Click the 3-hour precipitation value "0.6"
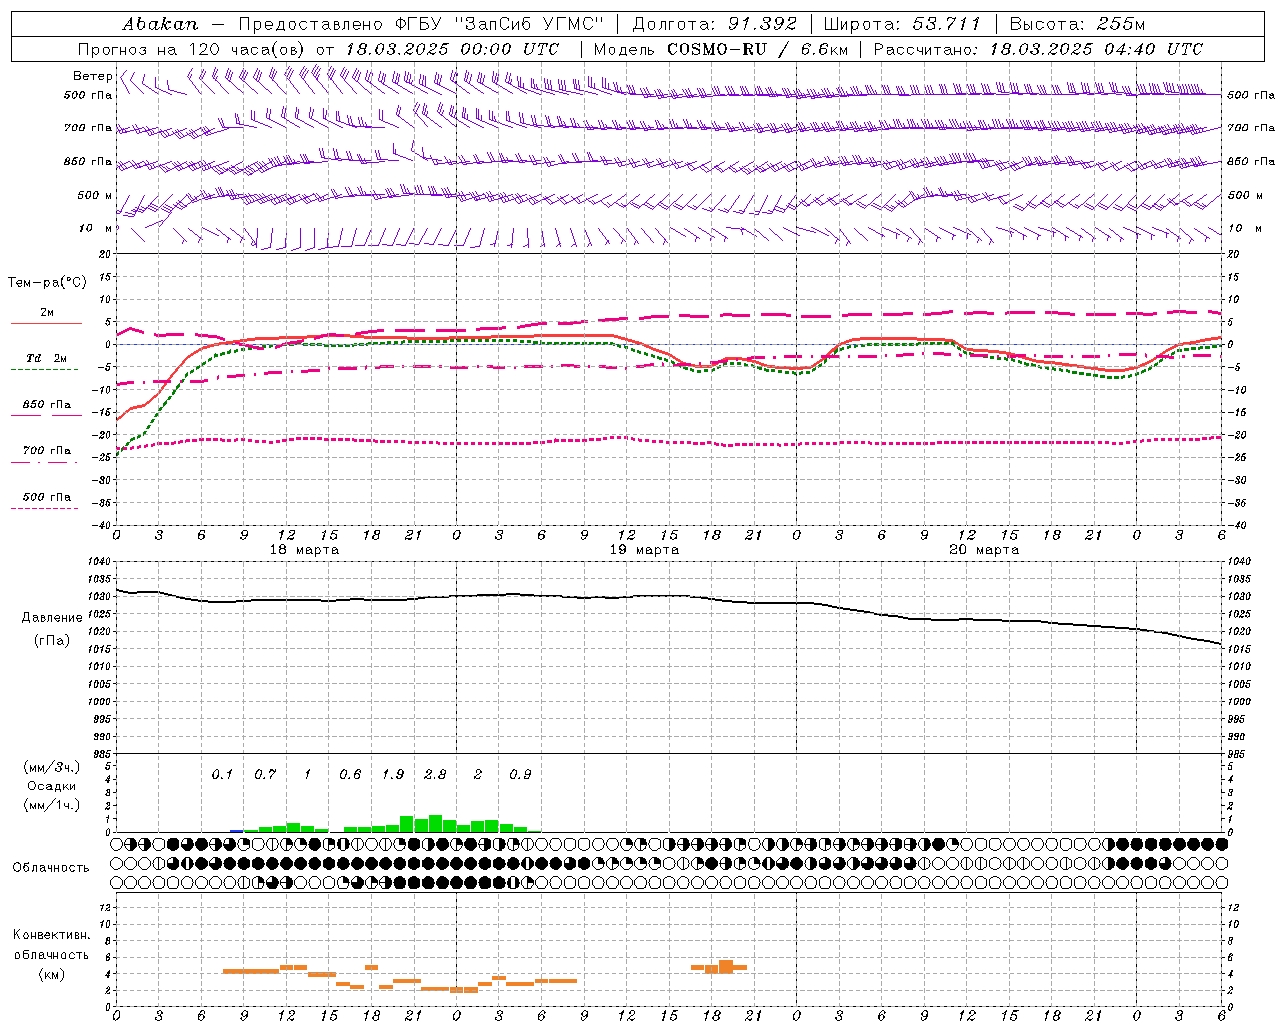 pos(350,775)
